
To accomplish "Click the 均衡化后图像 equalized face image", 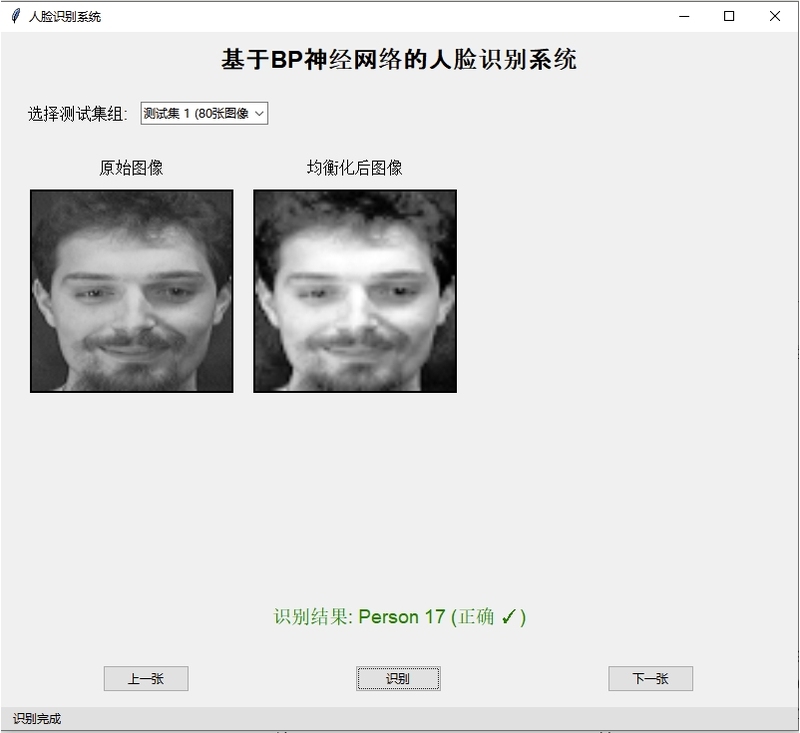I will 355,291.
